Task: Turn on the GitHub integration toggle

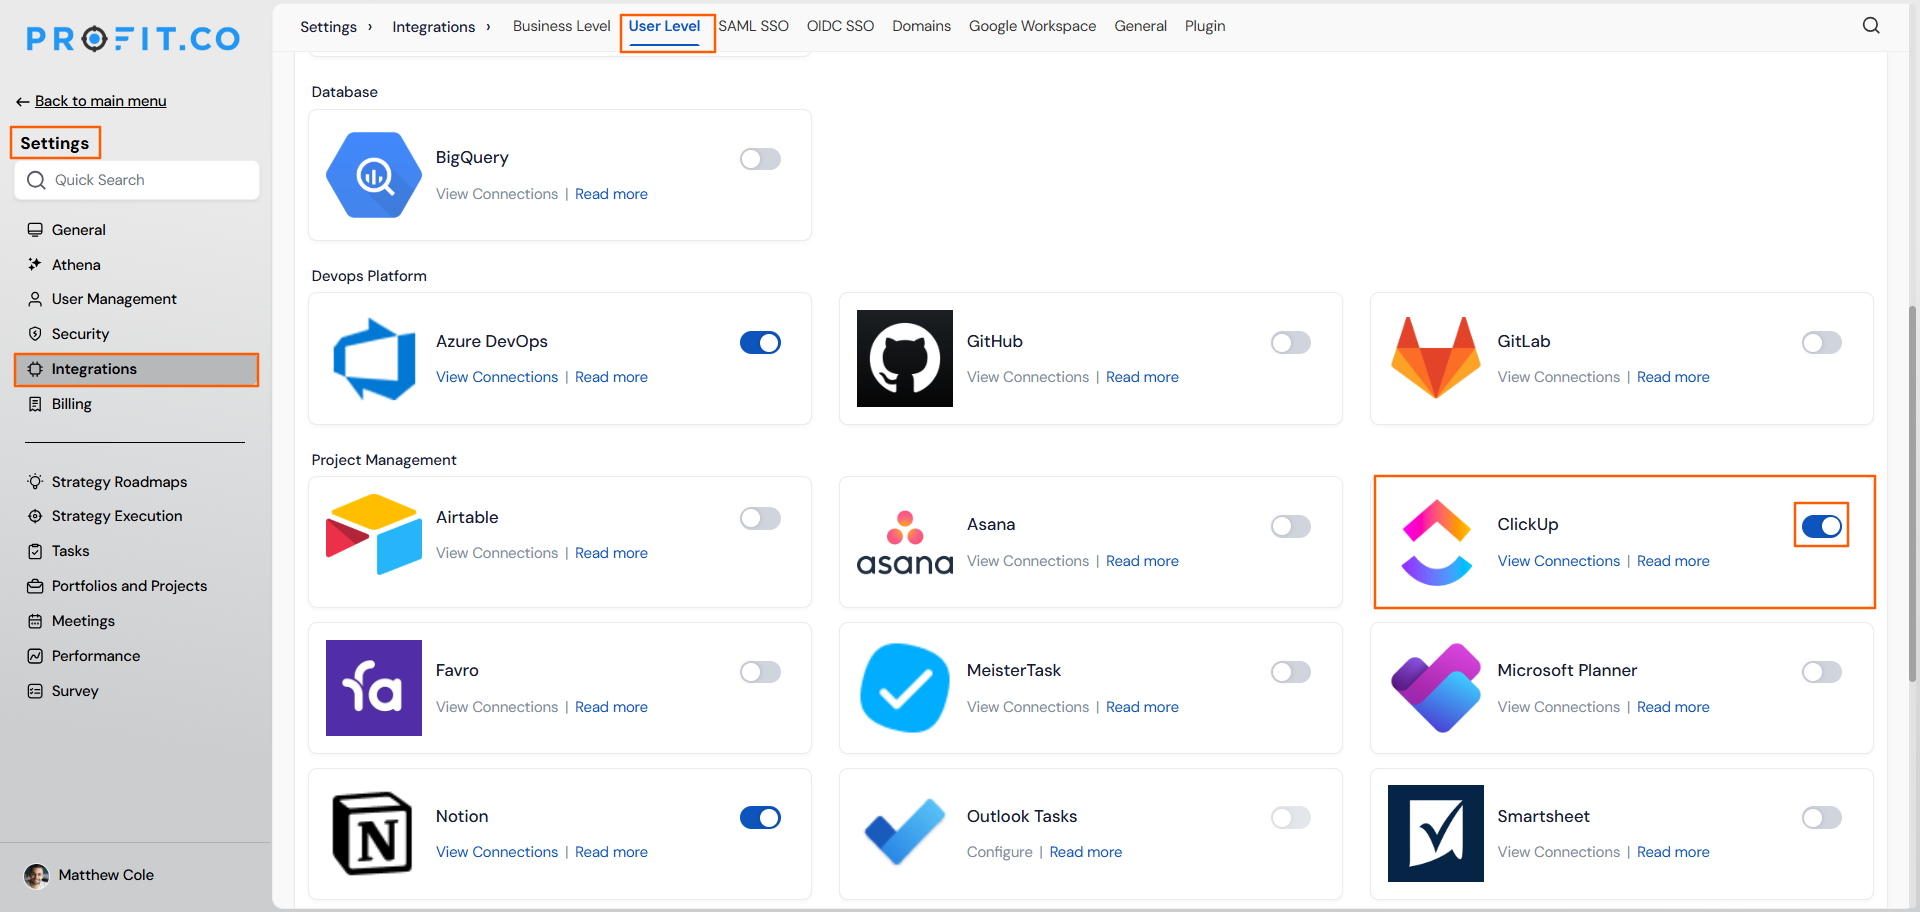Action: pyautogui.click(x=1291, y=343)
